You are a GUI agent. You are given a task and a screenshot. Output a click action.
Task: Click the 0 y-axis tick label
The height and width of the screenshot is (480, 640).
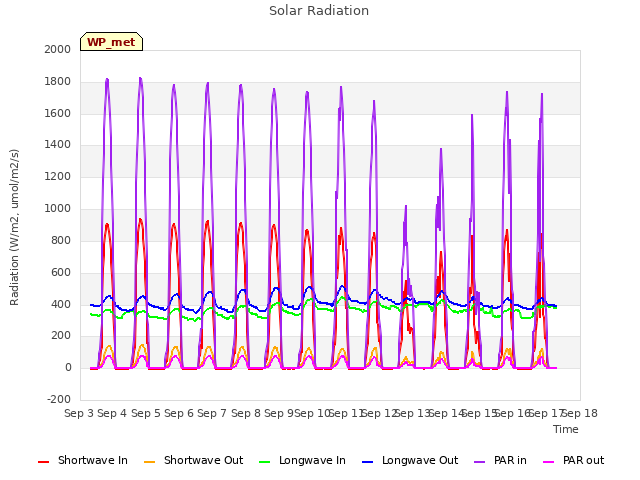(x=68, y=368)
